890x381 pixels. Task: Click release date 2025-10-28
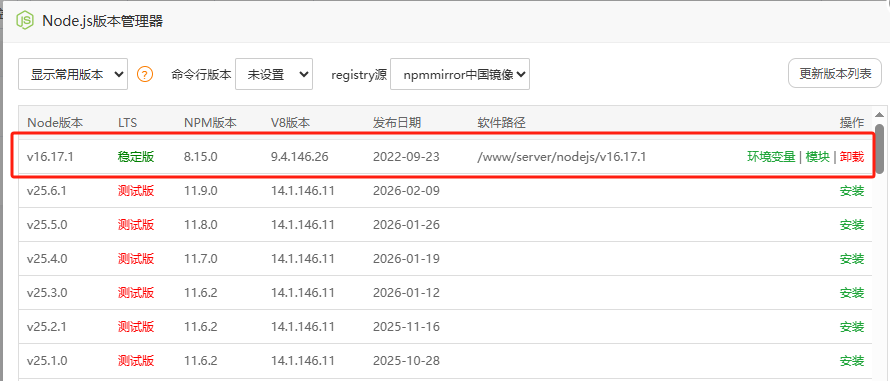pos(406,361)
